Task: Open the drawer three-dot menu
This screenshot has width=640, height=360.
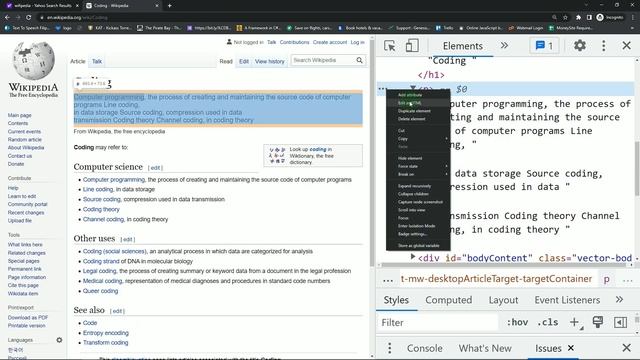Action: 389,348
